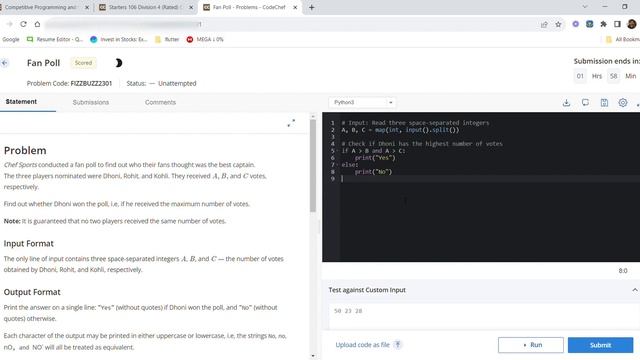
Task: Reload the current page
Action: click(x=23, y=24)
